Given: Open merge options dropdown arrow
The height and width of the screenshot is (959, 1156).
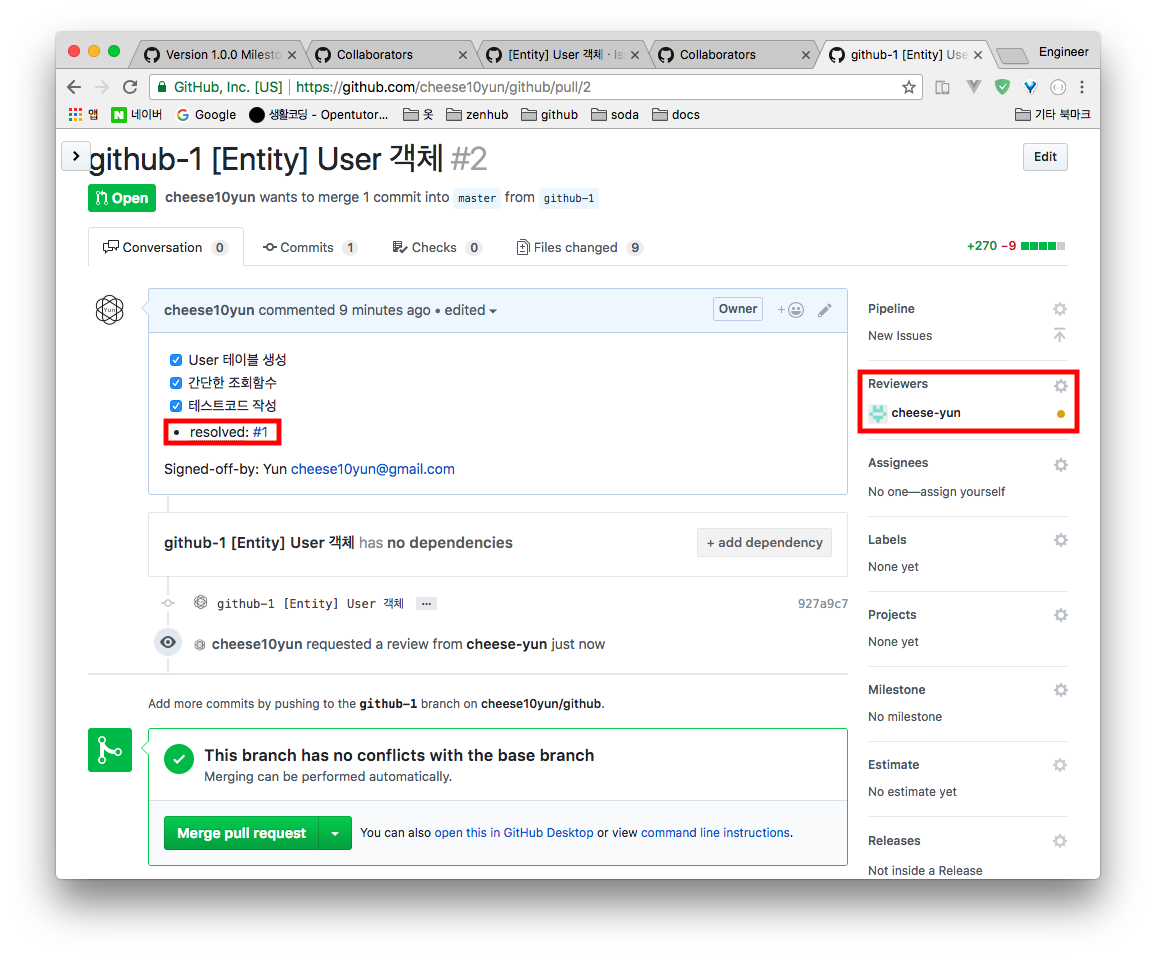Looking at the screenshot, I should point(335,833).
